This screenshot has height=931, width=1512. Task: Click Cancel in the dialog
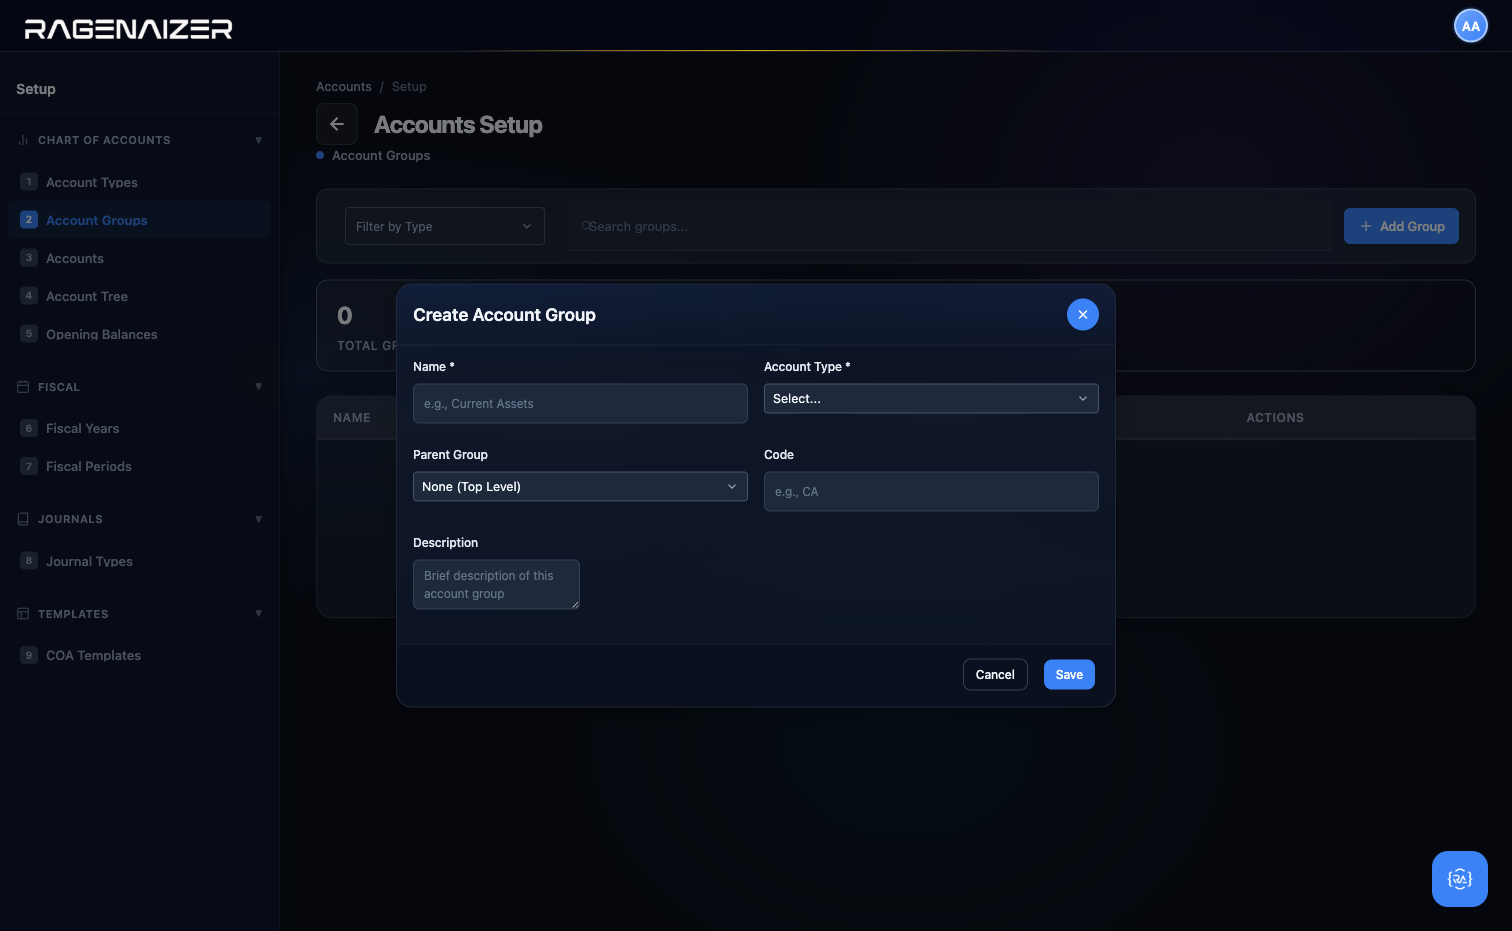[x=995, y=675]
